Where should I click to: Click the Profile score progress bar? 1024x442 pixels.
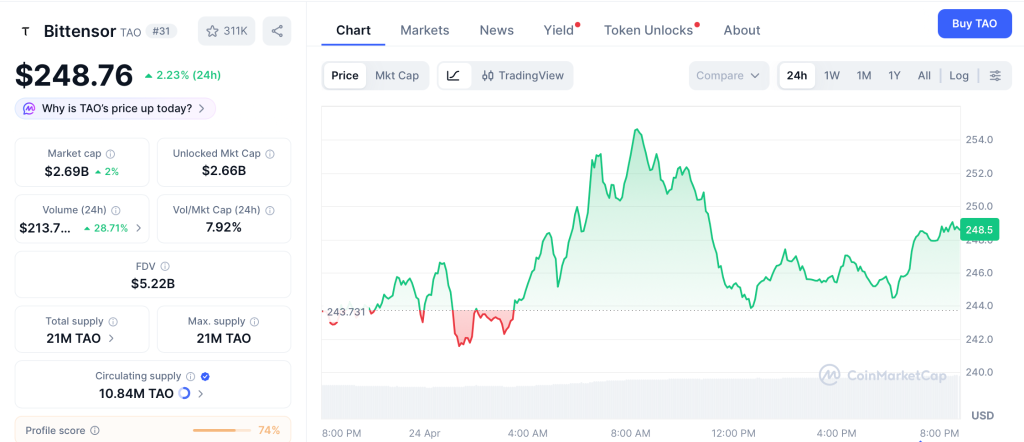pos(220,430)
